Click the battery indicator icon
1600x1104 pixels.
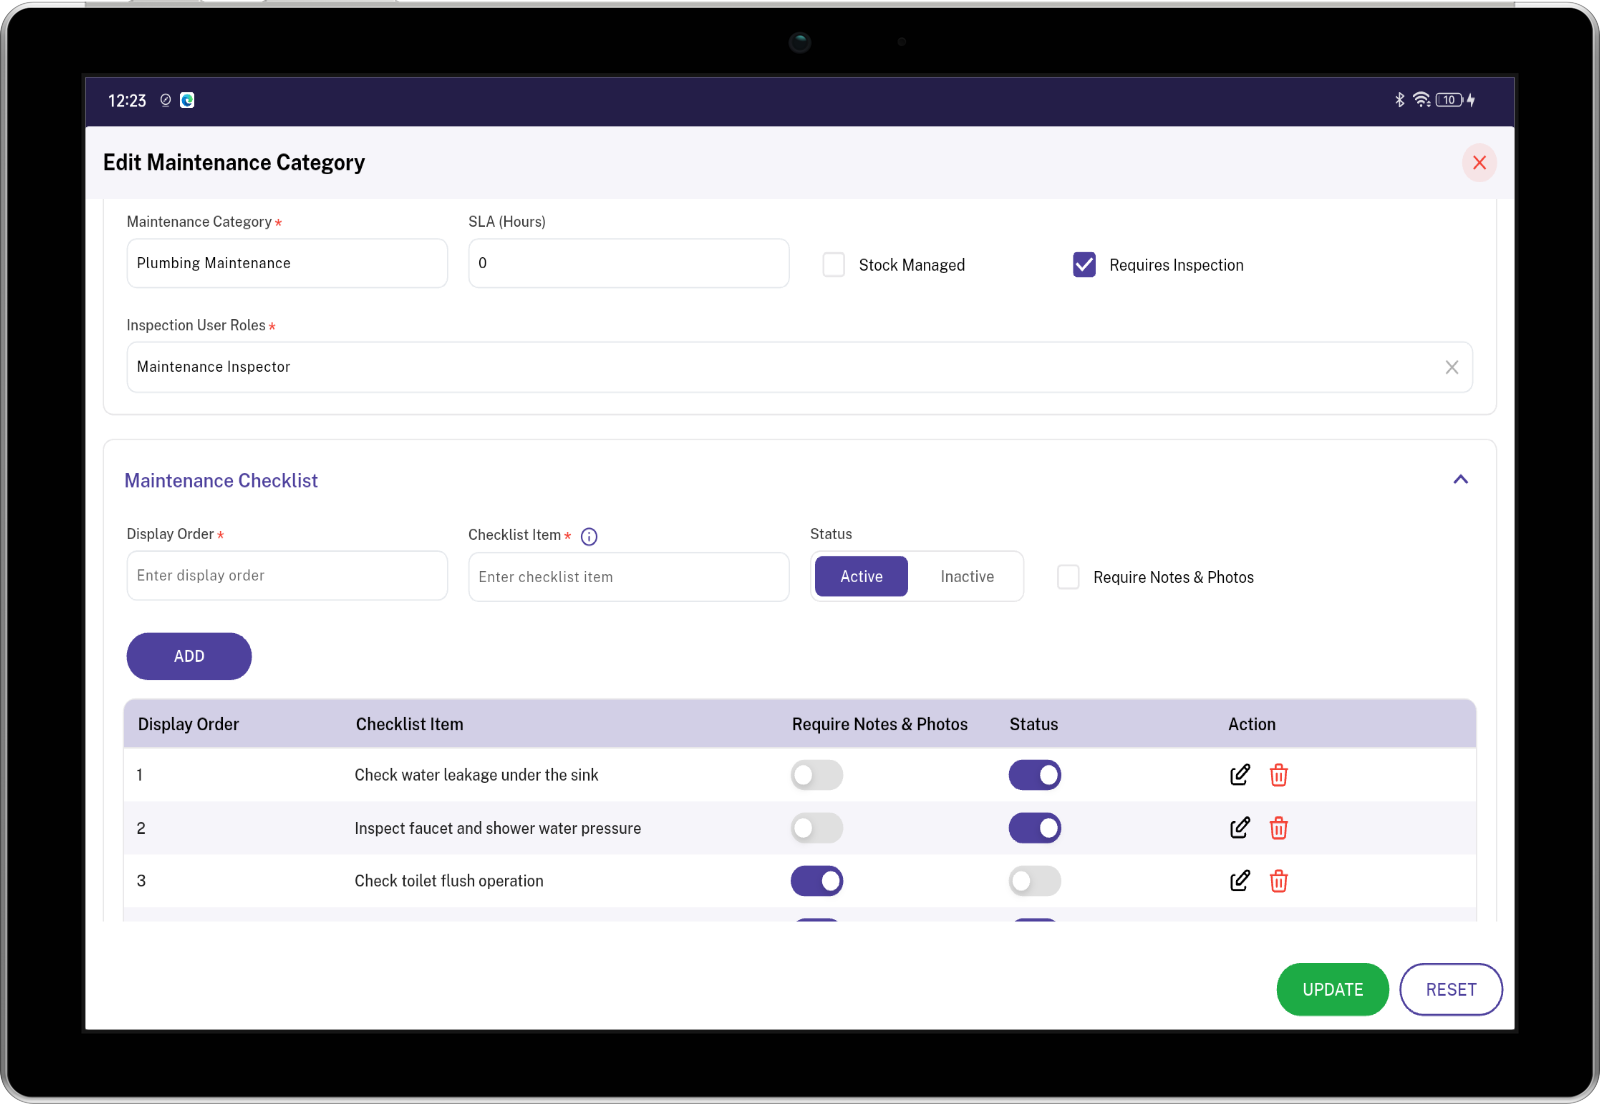(1450, 100)
